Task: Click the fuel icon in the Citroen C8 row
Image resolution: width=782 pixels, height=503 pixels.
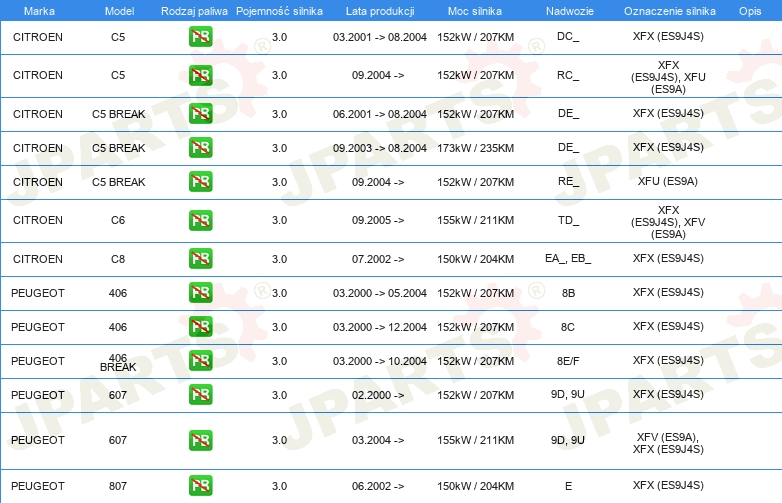Action: click(x=200, y=259)
